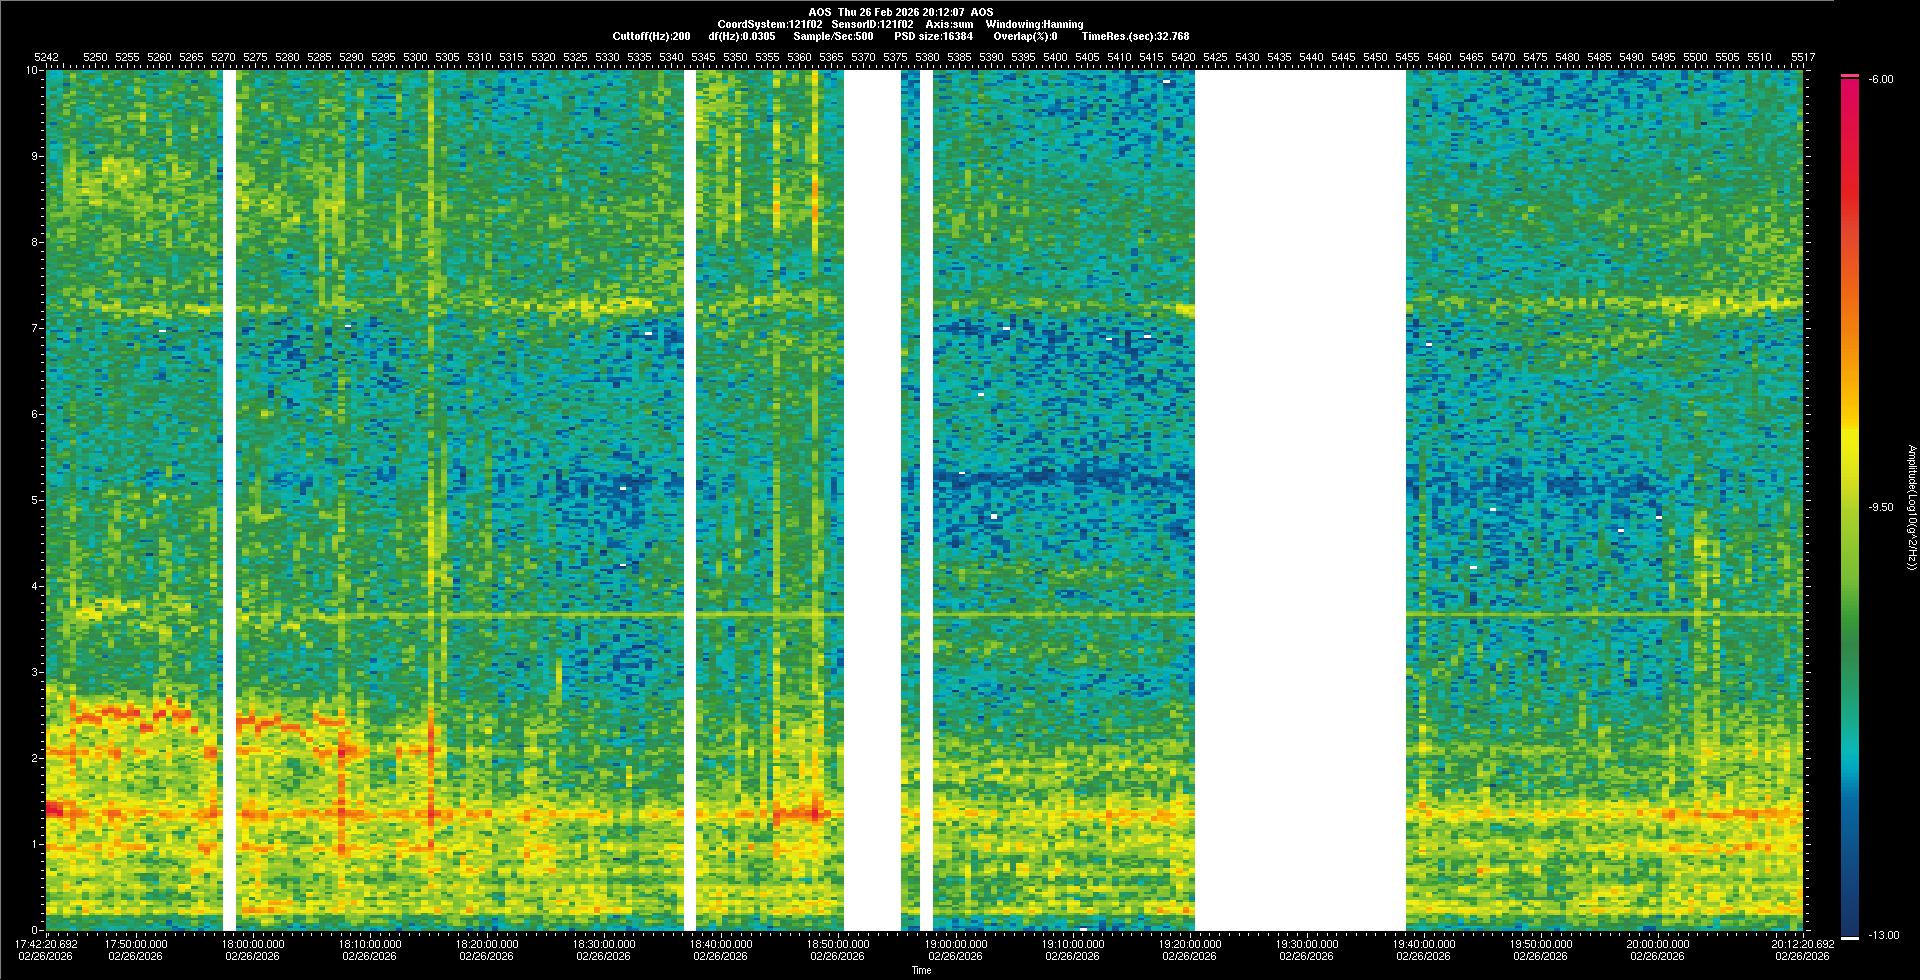Image resolution: width=1920 pixels, height=980 pixels.
Task: Select the Axis:sum header text
Action: (x=949, y=24)
